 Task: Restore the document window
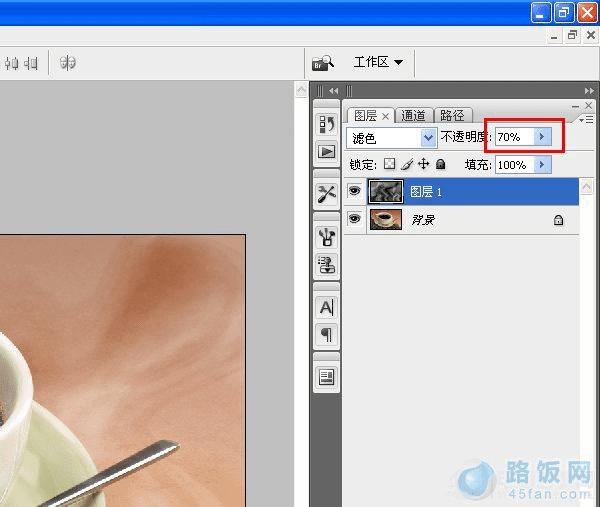(572, 35)
